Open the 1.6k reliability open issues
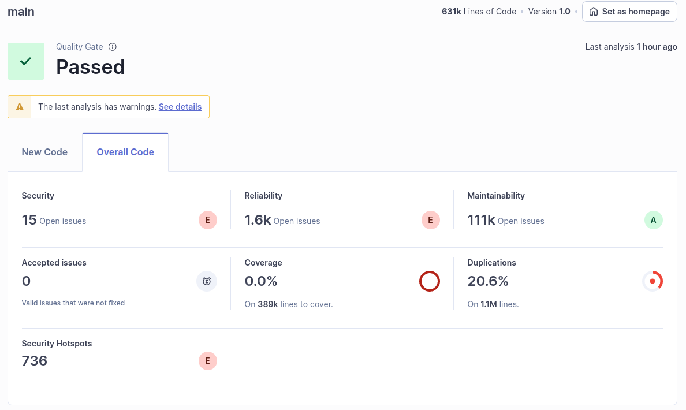This screenshot has width=686, height=410. (x=258, y=220)
